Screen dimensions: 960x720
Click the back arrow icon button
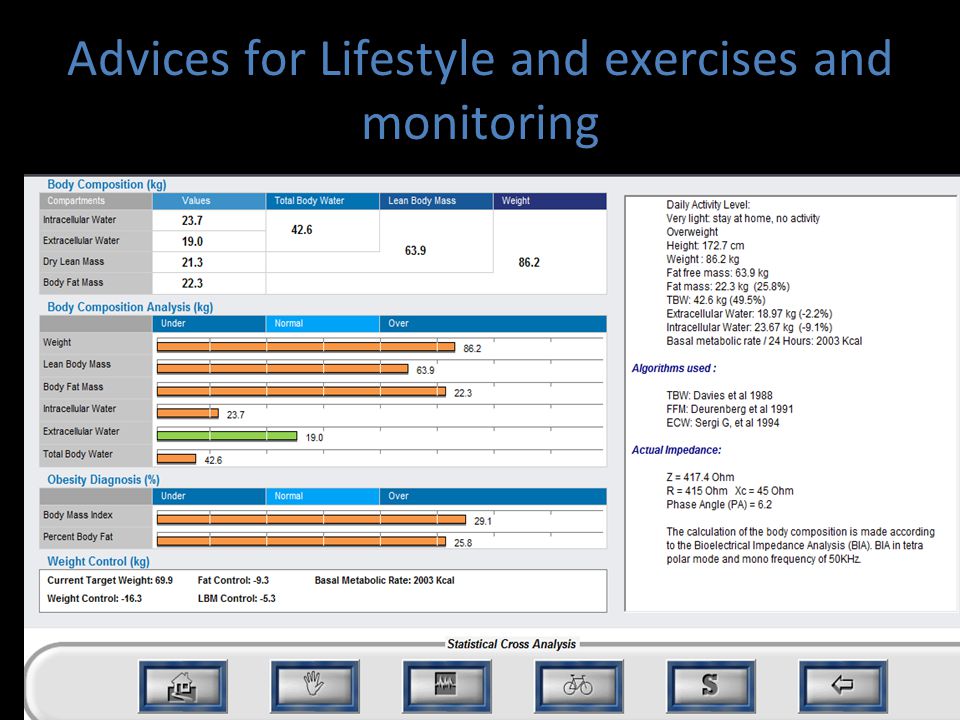pos(843,686)
